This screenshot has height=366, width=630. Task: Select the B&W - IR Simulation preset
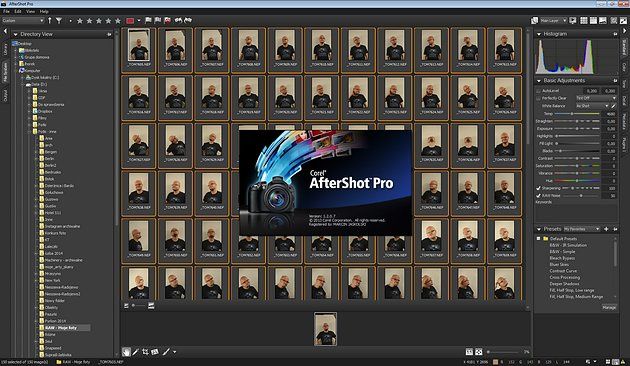coord(568,245)
